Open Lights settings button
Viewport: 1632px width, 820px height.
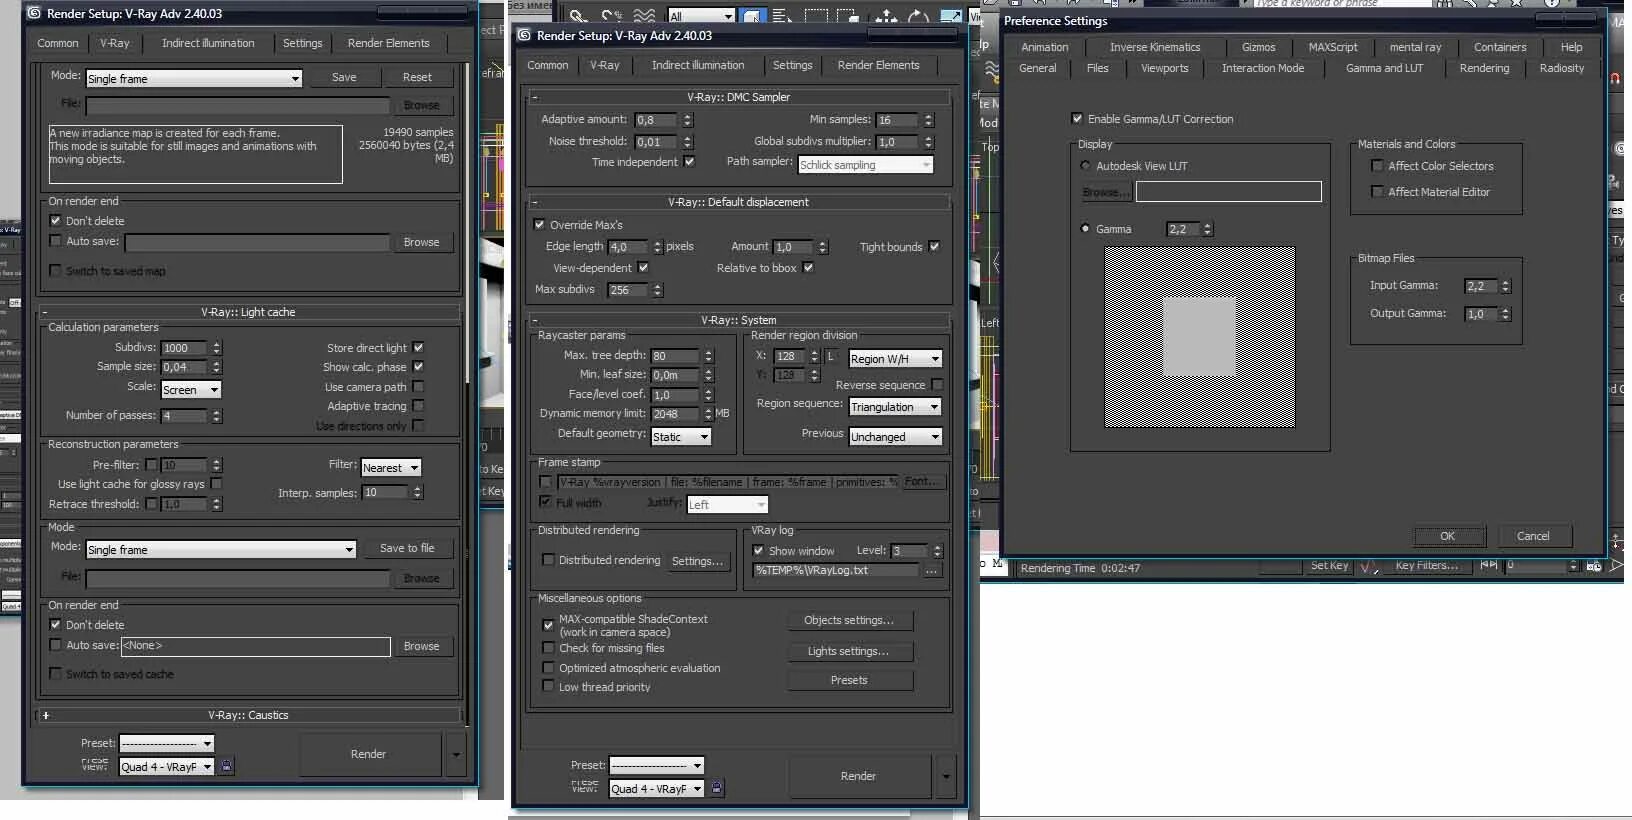[849, 651]
